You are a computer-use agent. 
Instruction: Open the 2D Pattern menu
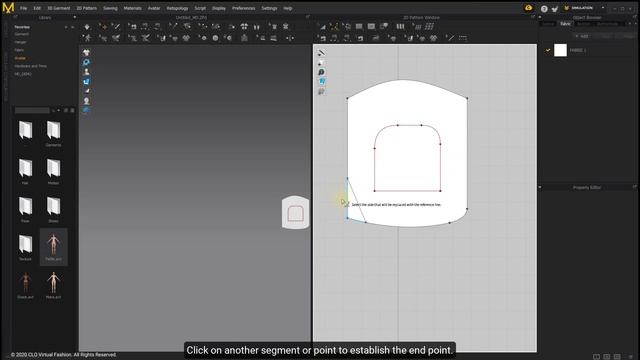[87, 8]
